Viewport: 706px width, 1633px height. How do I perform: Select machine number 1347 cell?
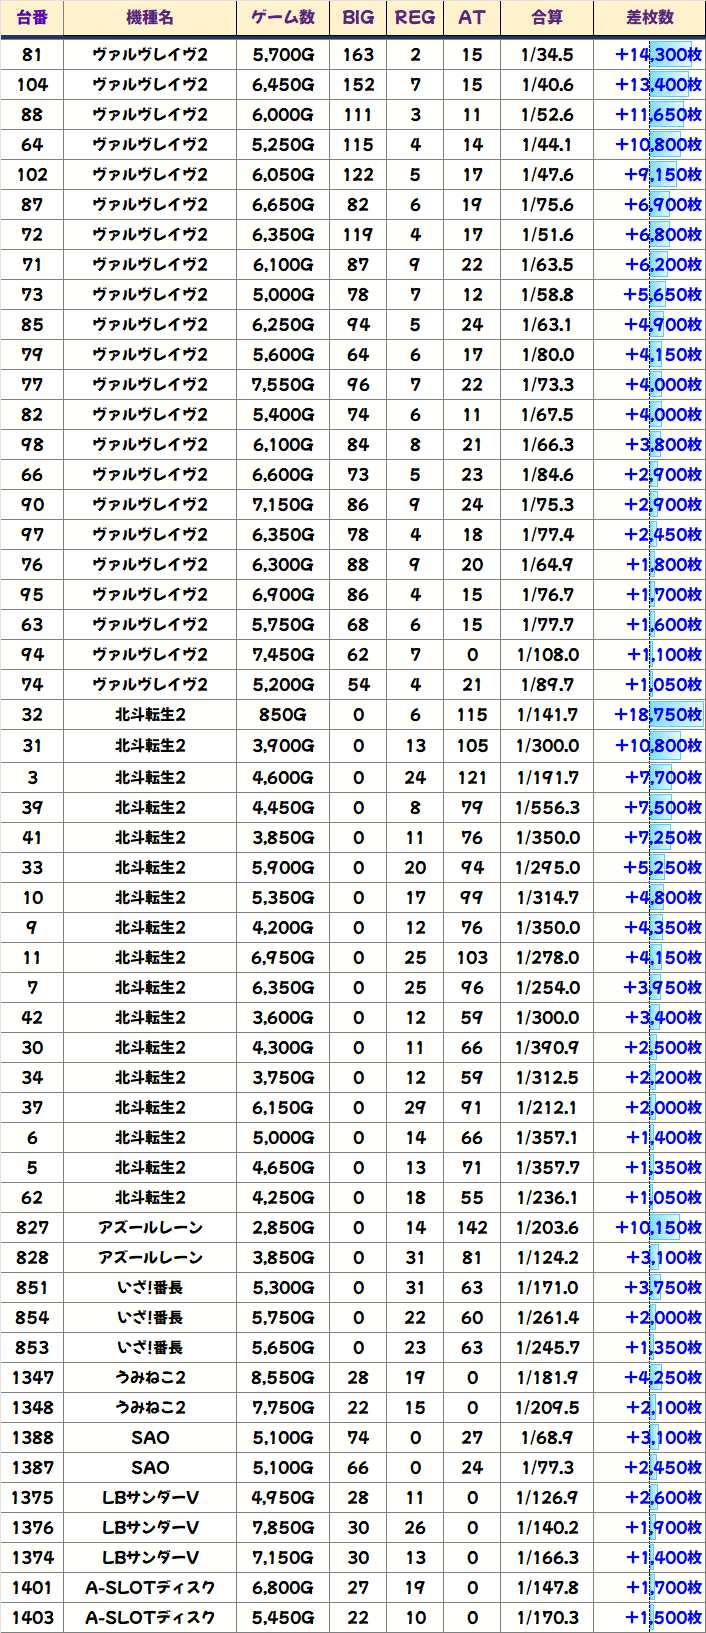click(32, 1377)
